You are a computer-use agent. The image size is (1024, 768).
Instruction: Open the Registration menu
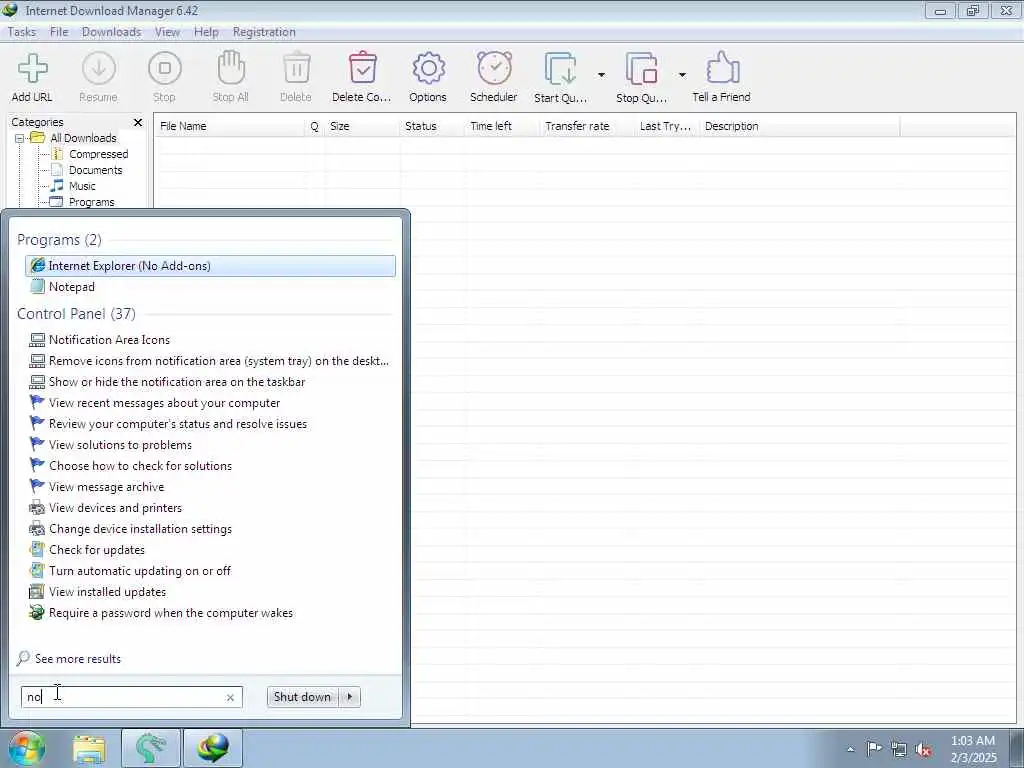pos(264,32)
